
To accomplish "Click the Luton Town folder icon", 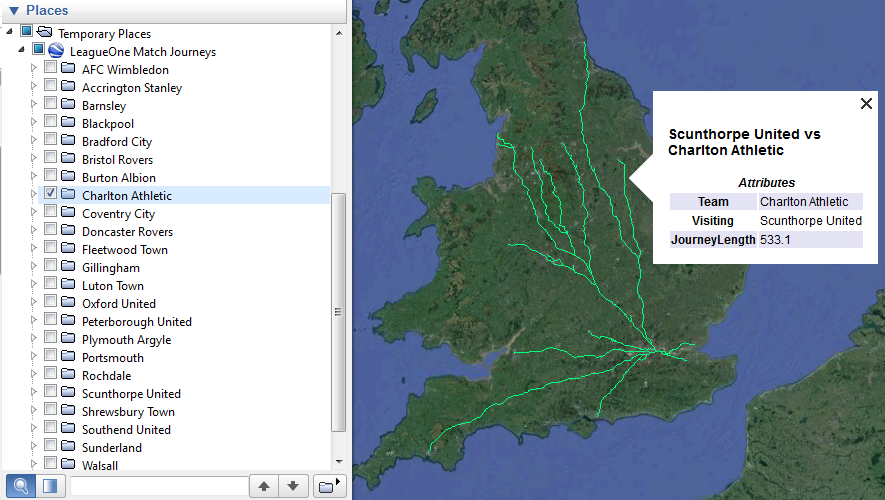I will [x=68, y=284].
